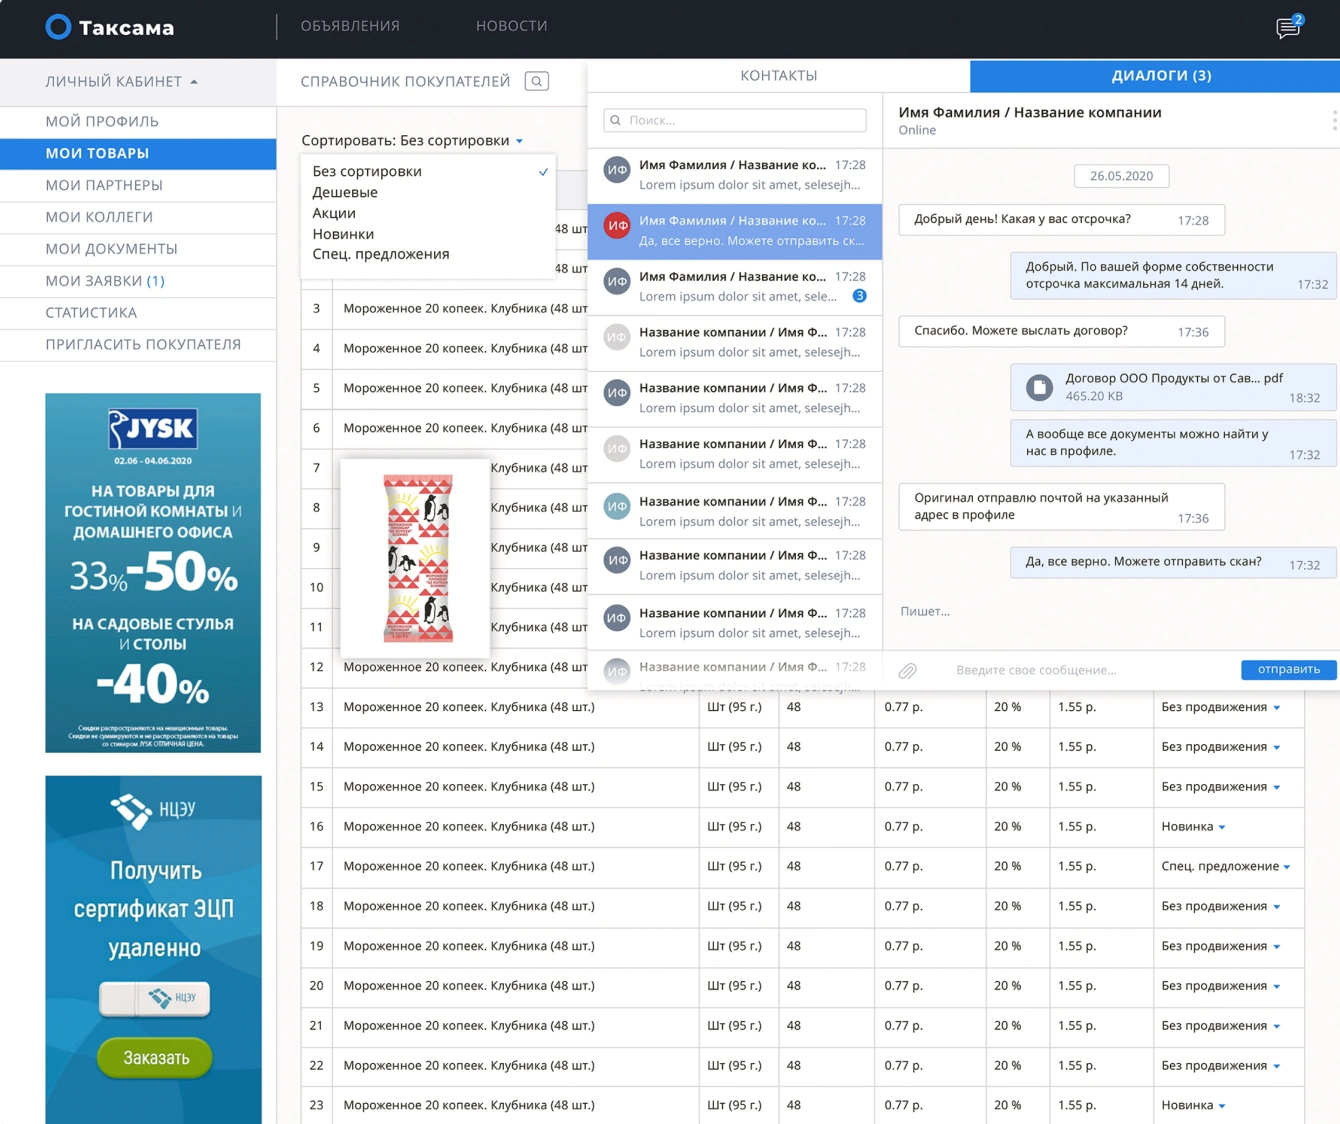This screenshot has width=1340, height=1124.
Task: Click the date label 26.05.2020 in chat
Action: click(1121, 176)
